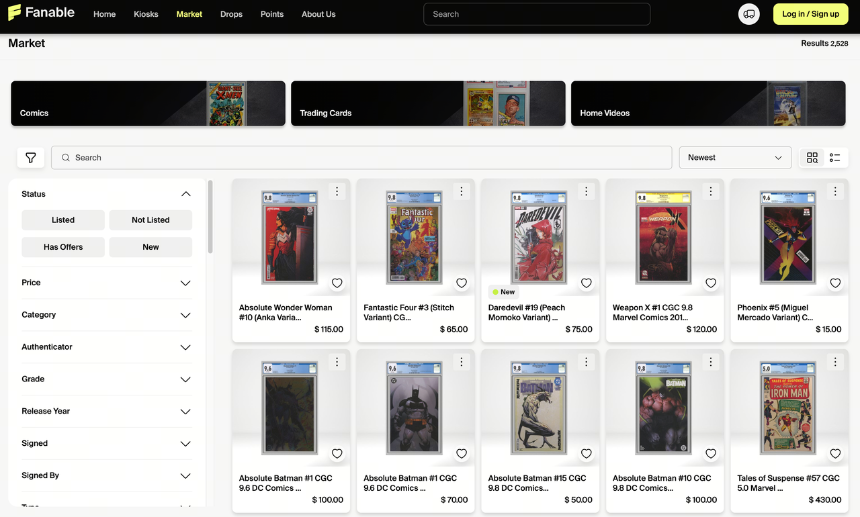Expand the Signed By filter section
Viewport: 860px width, 517px height.
pos(106,475)
